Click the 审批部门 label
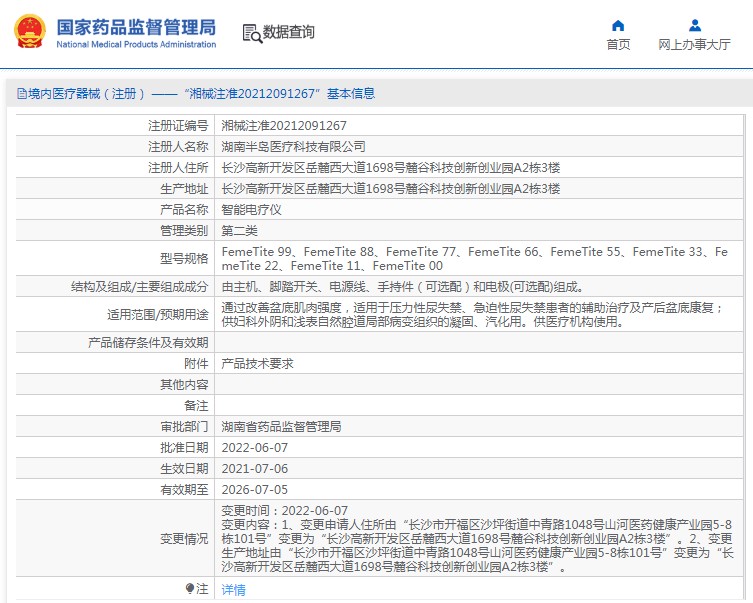Viewport: 753px width, 603px height. point(184,427)
